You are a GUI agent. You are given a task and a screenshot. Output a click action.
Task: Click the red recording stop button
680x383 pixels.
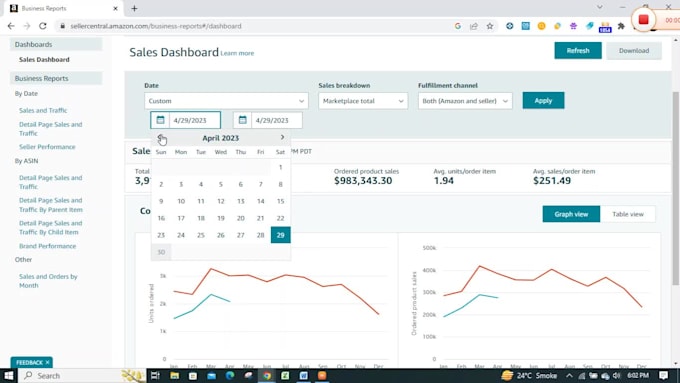pyautogui.click(x=644, y=20)
